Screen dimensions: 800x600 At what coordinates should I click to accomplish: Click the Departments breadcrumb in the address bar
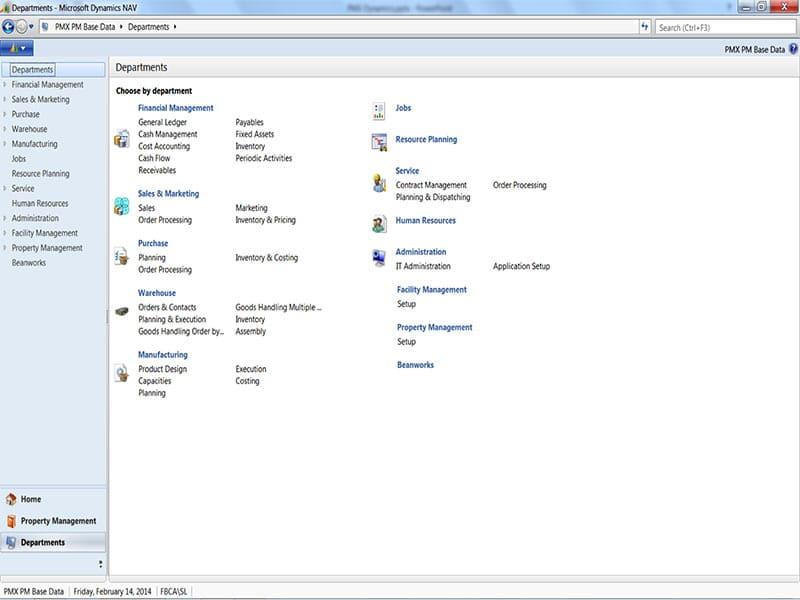pos(148,27)
